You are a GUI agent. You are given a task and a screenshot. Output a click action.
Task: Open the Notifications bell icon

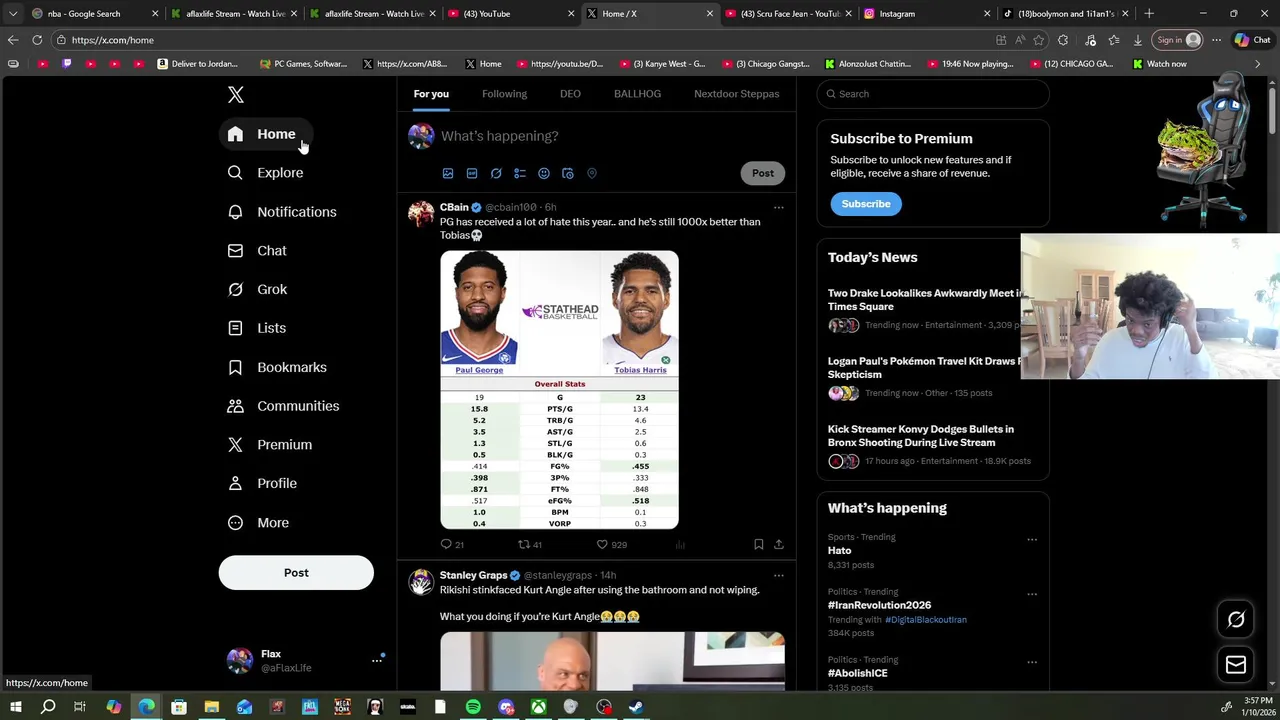tap(235, 212)
